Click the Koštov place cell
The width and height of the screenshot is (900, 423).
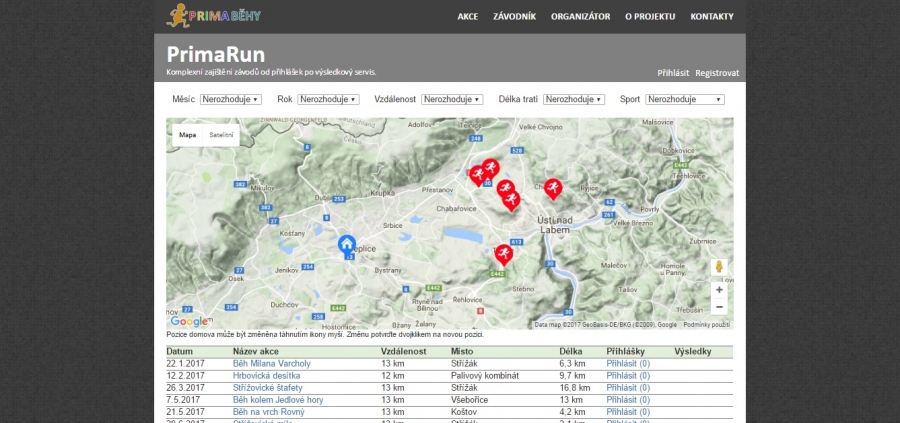pos(463,412)
